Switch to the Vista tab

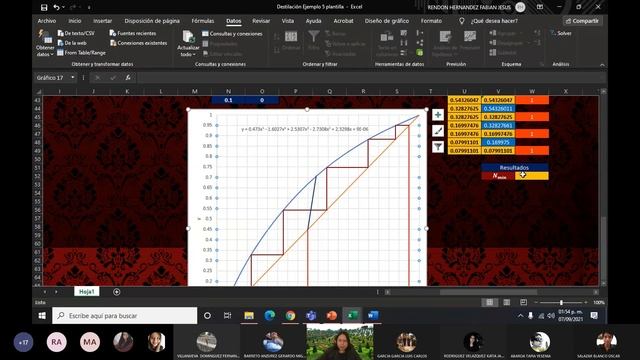pyautogui.click(x=287, y=21)
